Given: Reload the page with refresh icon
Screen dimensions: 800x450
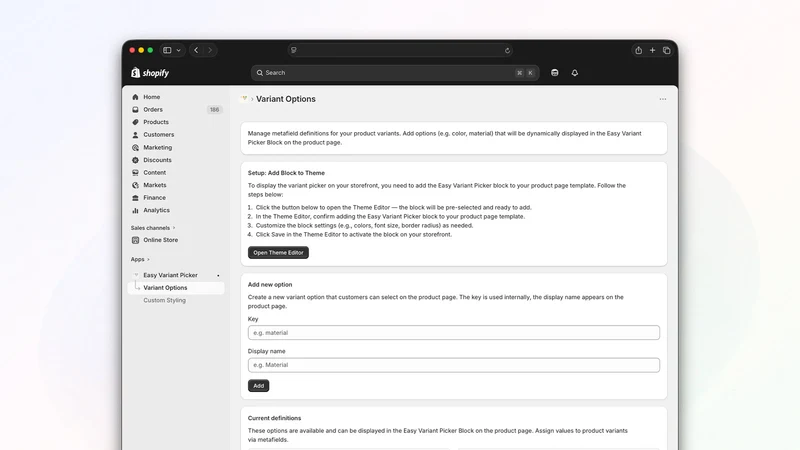Looking at the screenshot, I should click(x=507, y=51).
